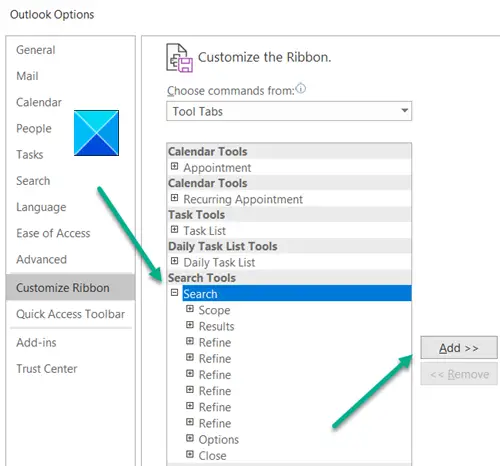Select the People options category

click(34, 129)
